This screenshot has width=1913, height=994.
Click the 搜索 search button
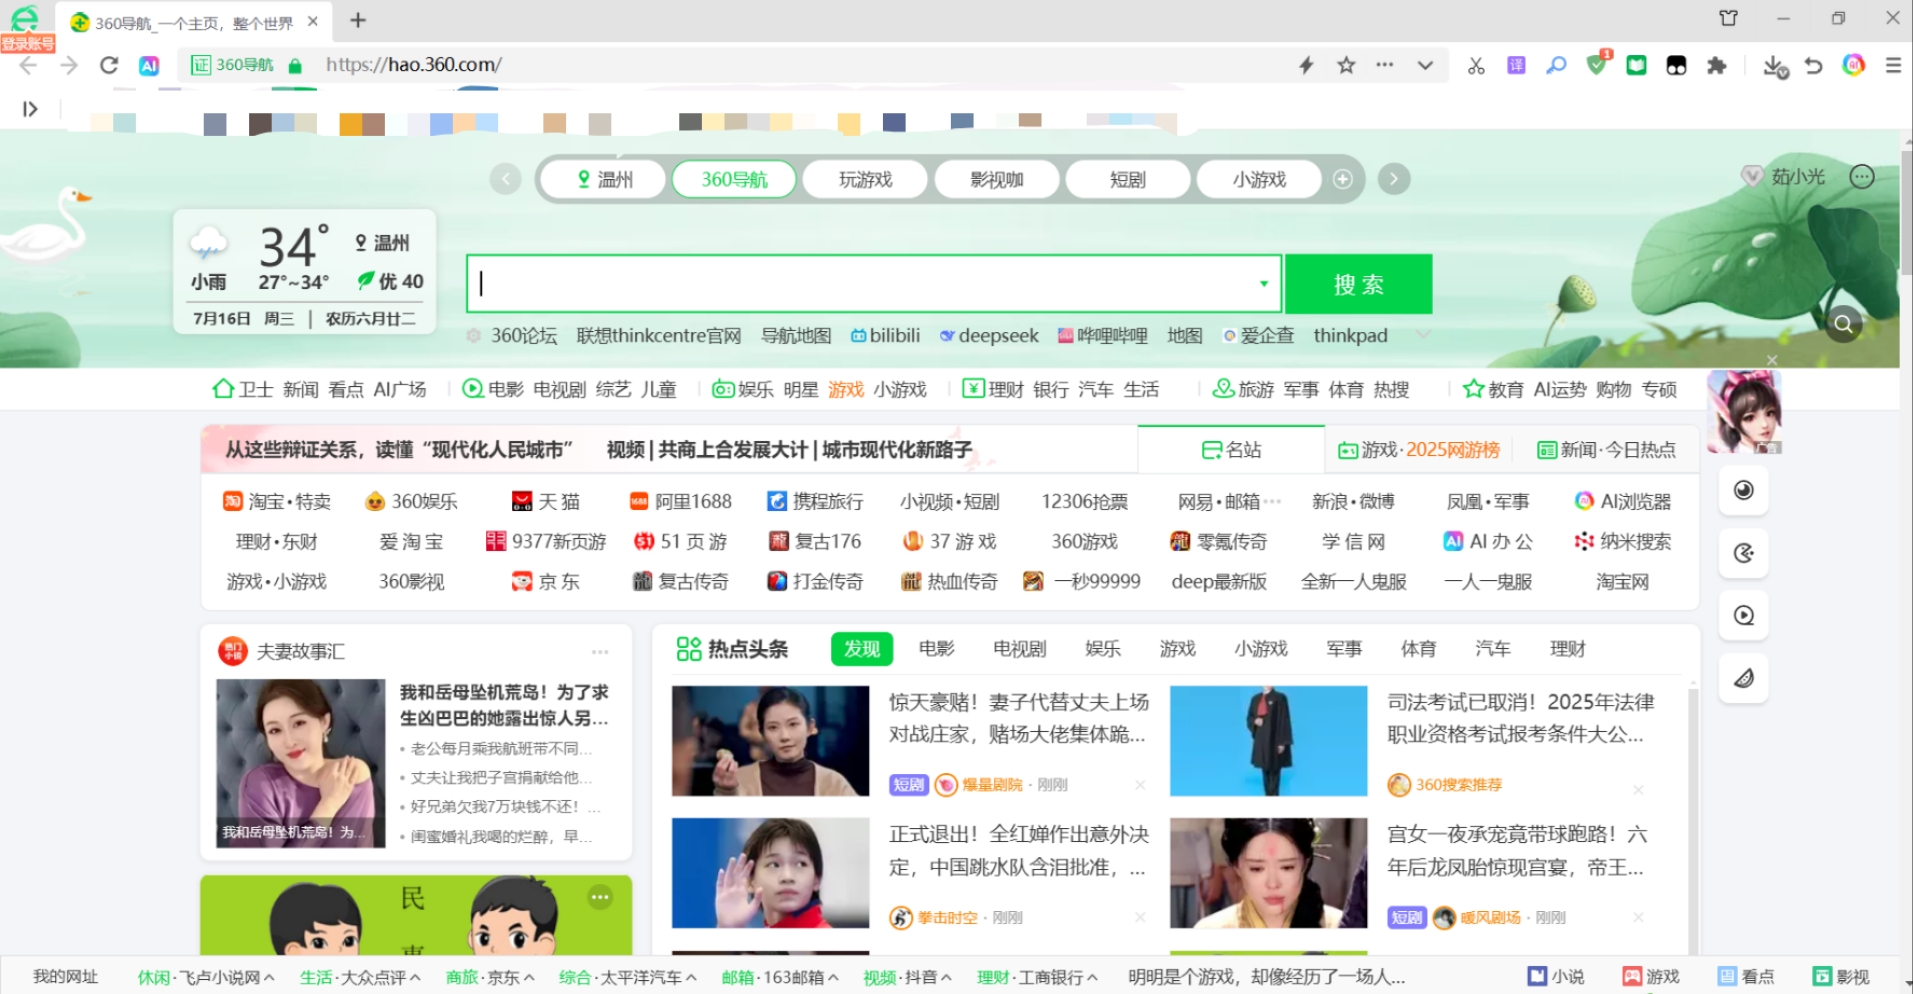tap(1358, 283)
